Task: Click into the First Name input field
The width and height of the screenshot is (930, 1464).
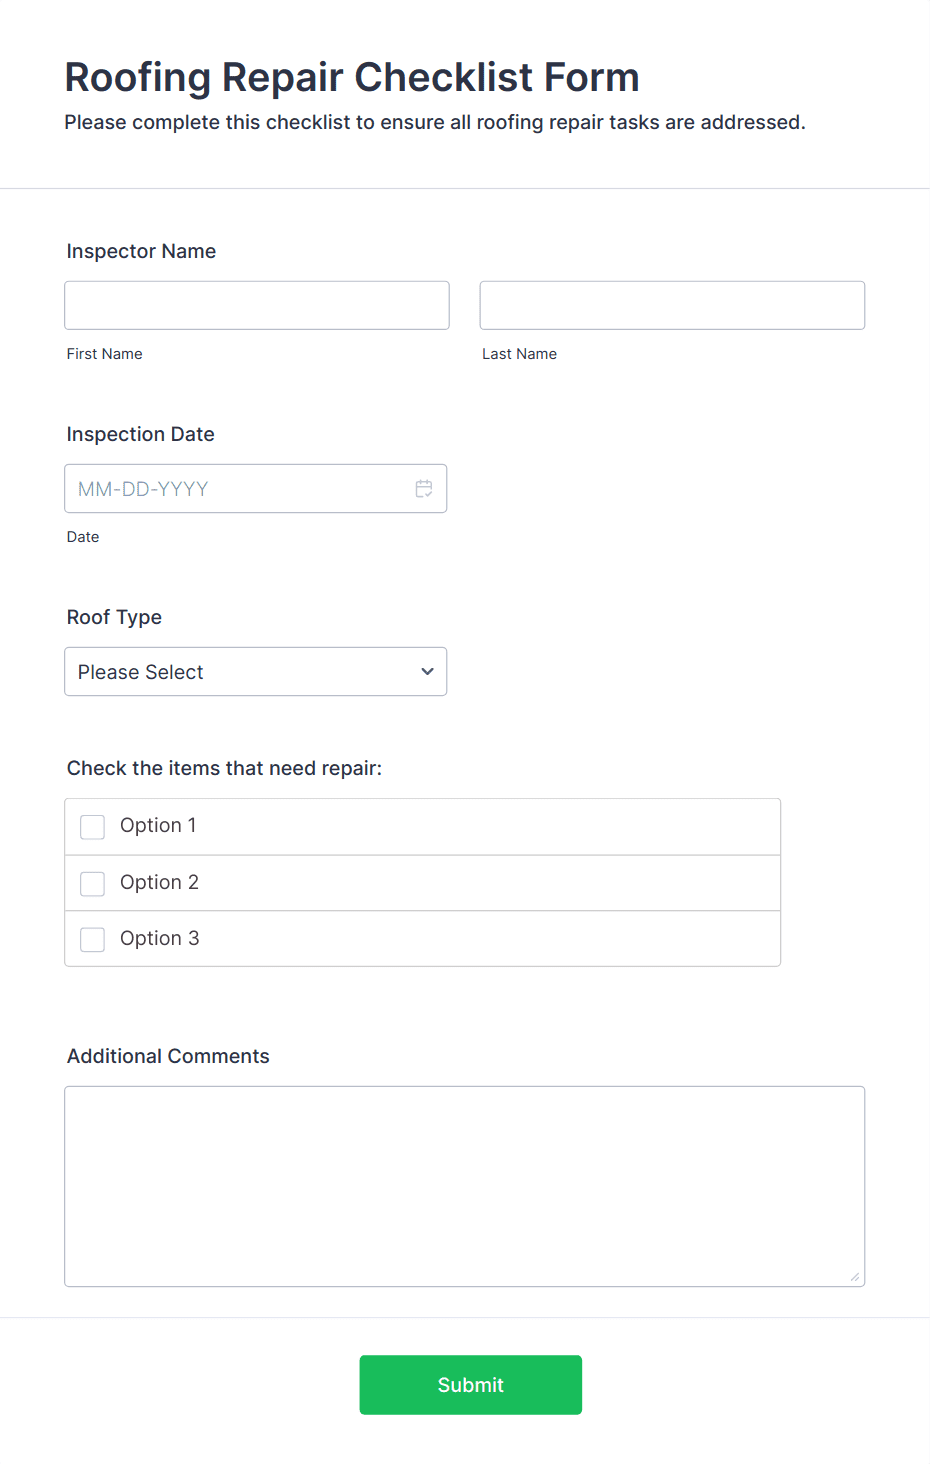Action: [x=256, y=305]
